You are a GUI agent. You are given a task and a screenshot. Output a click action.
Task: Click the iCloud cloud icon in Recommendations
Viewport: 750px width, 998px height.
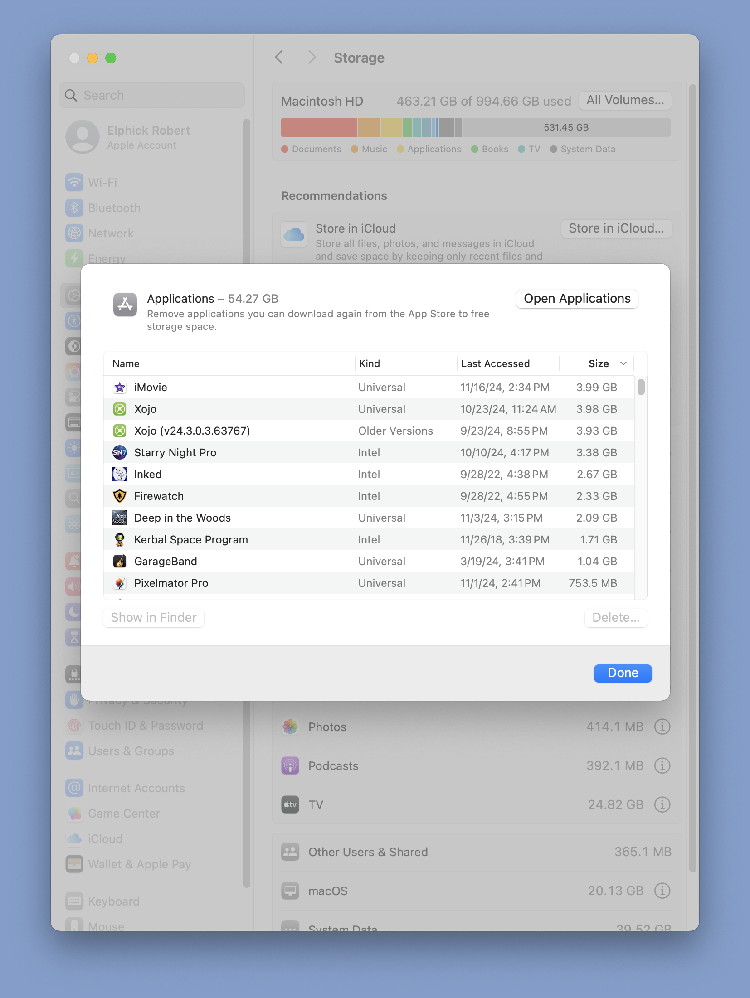pos(294,235)
